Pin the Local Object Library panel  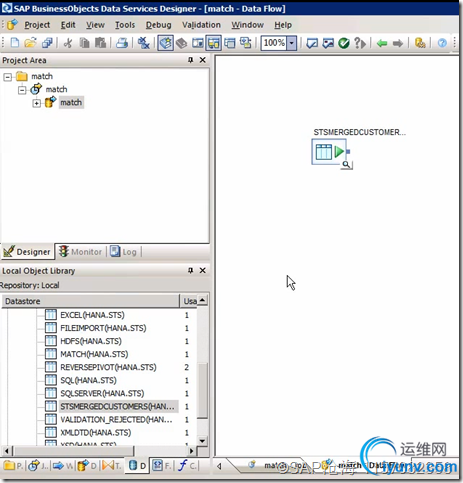190,270
